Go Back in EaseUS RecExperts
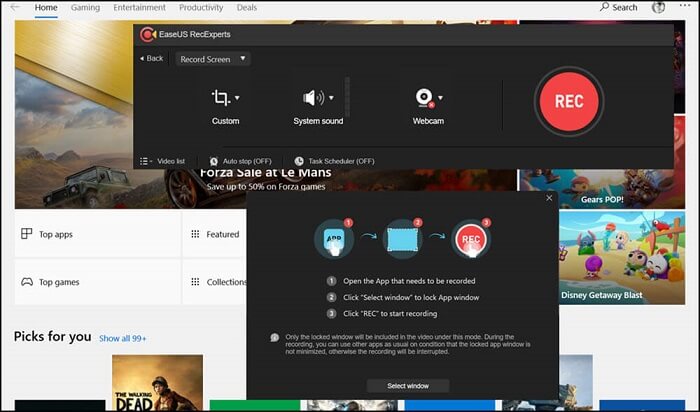This screenshot has height=412, width=700. point(151,58)
